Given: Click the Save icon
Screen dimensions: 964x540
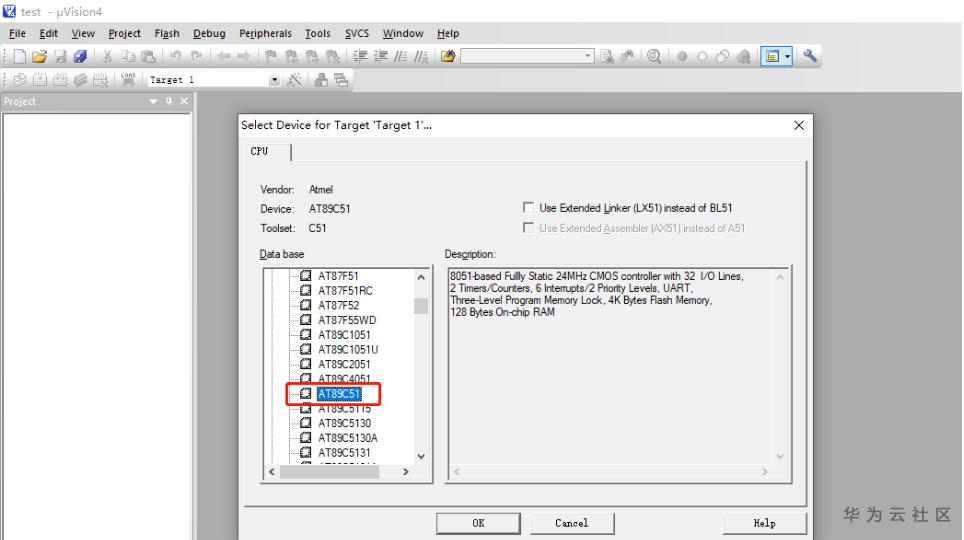Looking at the screenshot, I should (60, 57).
